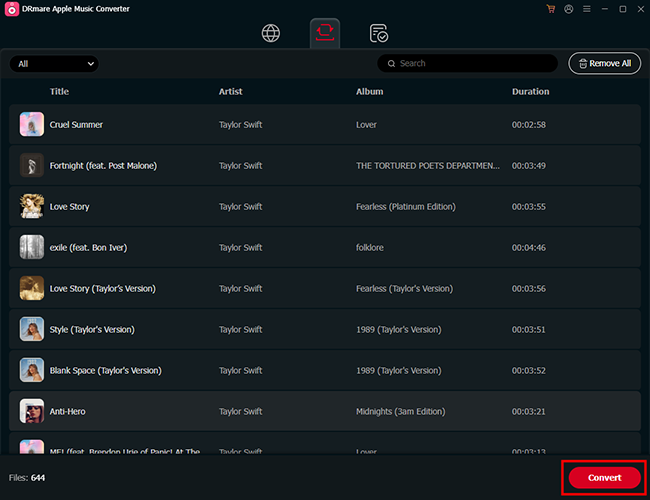This screenshot has height=500, width=650.
Task: Switch to the converting list tab
Action: pos(325,33)
